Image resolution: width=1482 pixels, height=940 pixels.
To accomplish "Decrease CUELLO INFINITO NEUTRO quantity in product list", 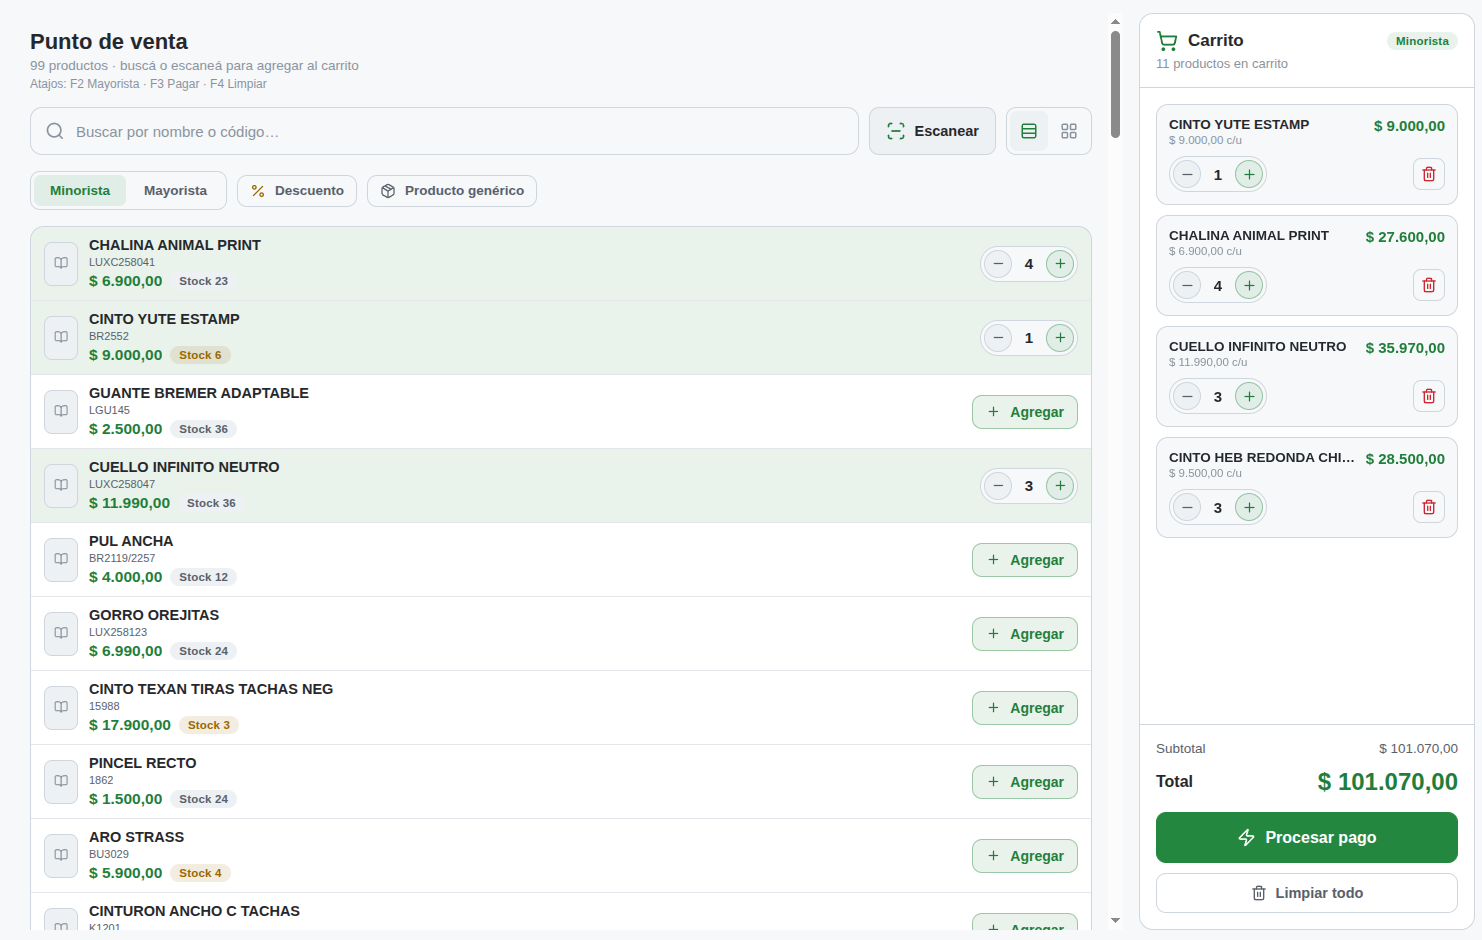I will pyautogui.click(x=997, y=486).
